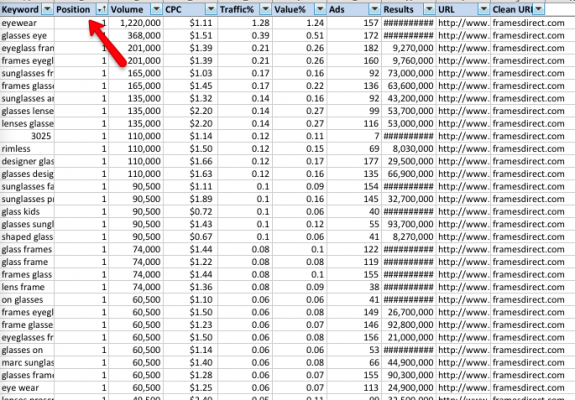Screen dimensions: 575x400
Task: Select the CPC cell $0.72
Action: pos(190,212)
